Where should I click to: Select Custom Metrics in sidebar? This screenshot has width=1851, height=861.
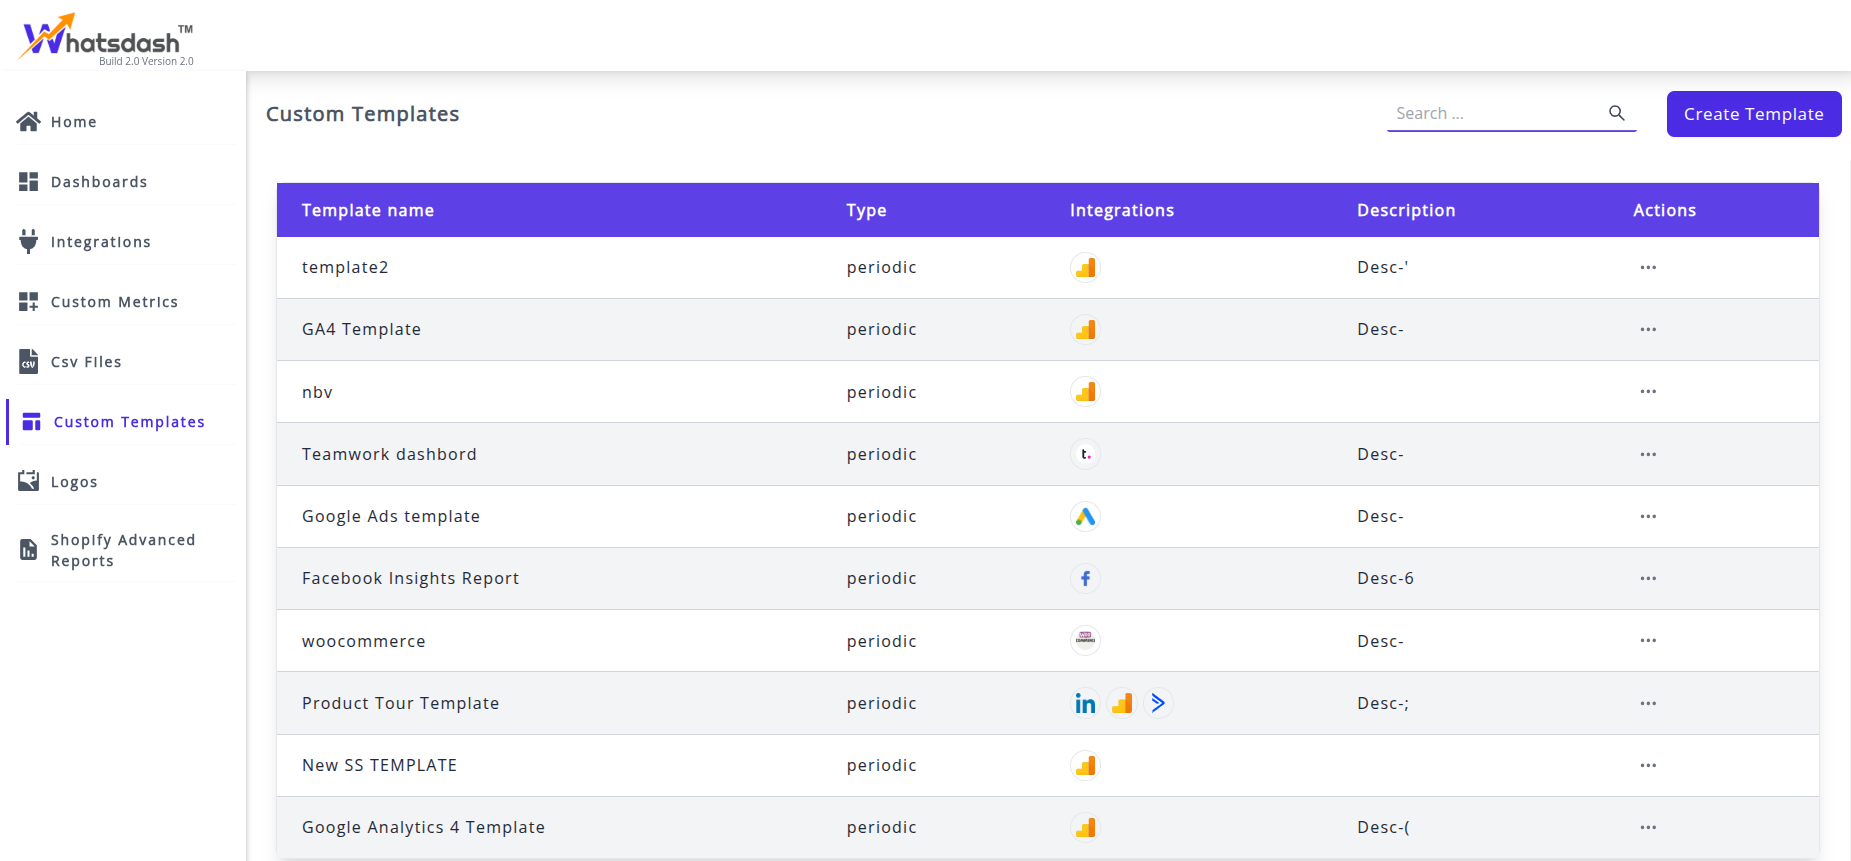tap(114, 302)
